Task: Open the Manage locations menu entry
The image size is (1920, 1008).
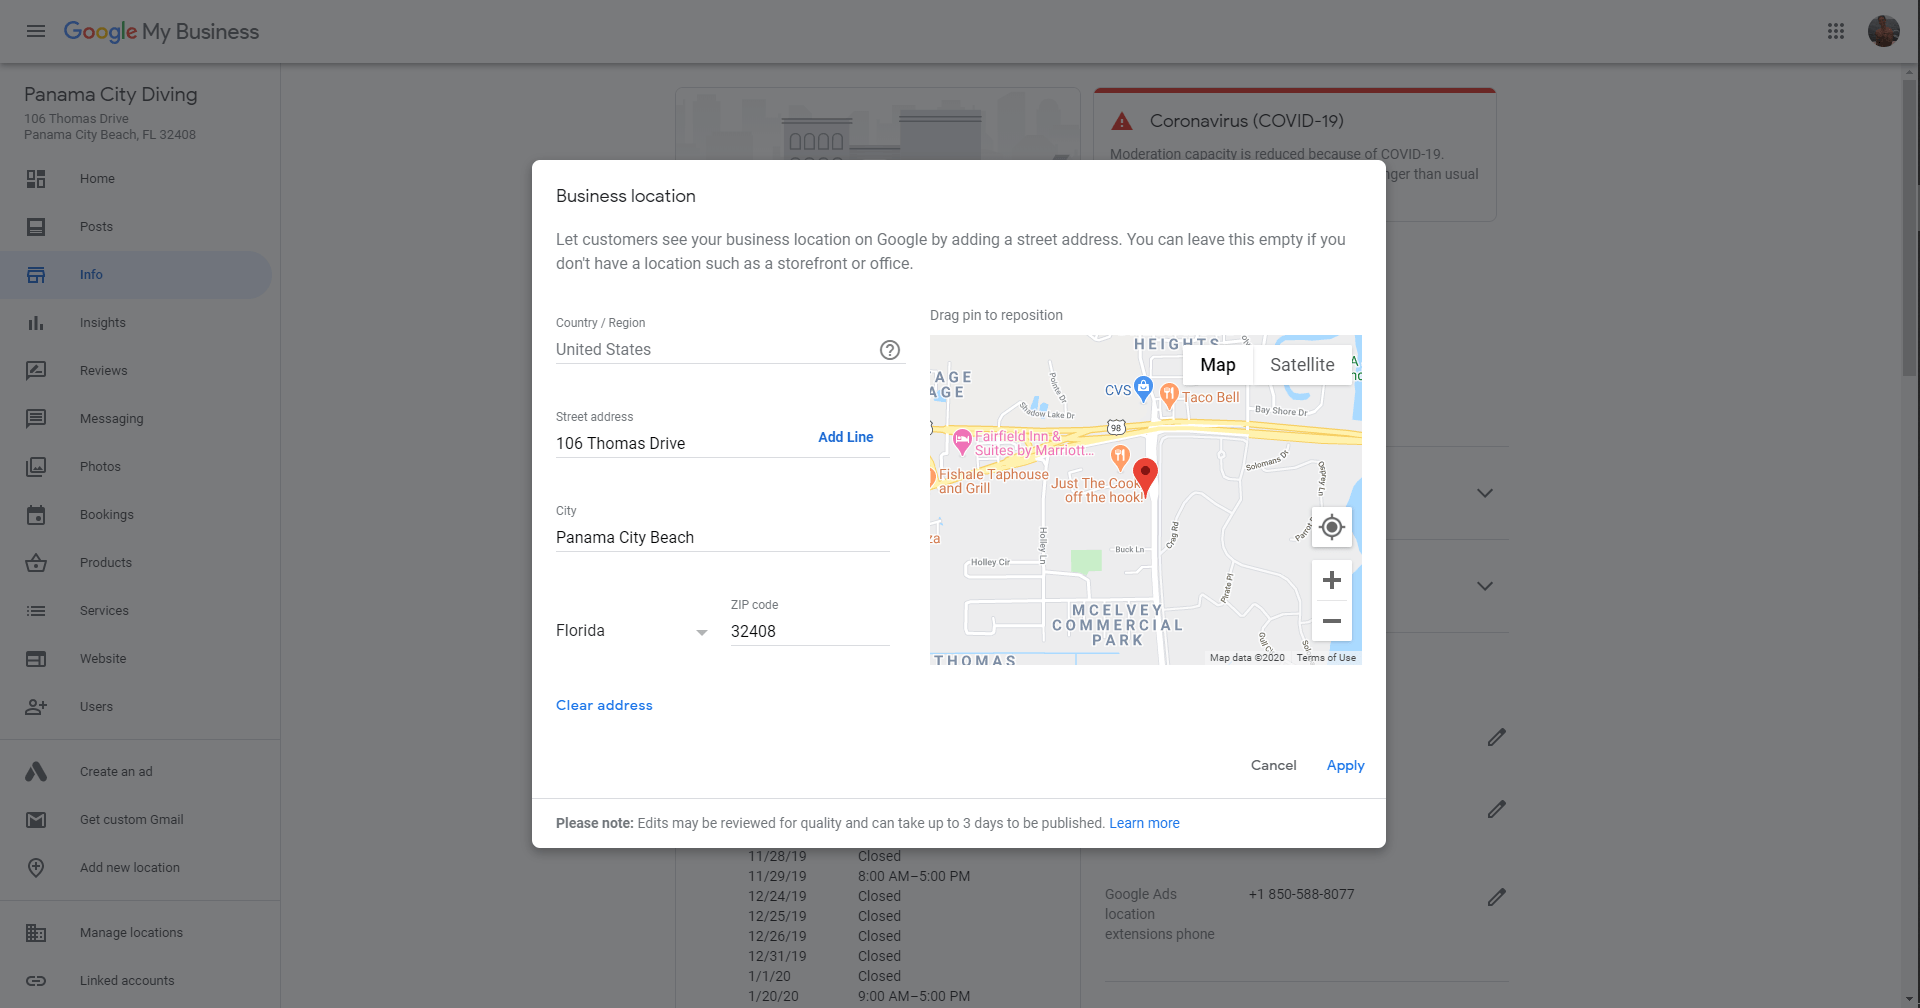Action: (130, 932)
